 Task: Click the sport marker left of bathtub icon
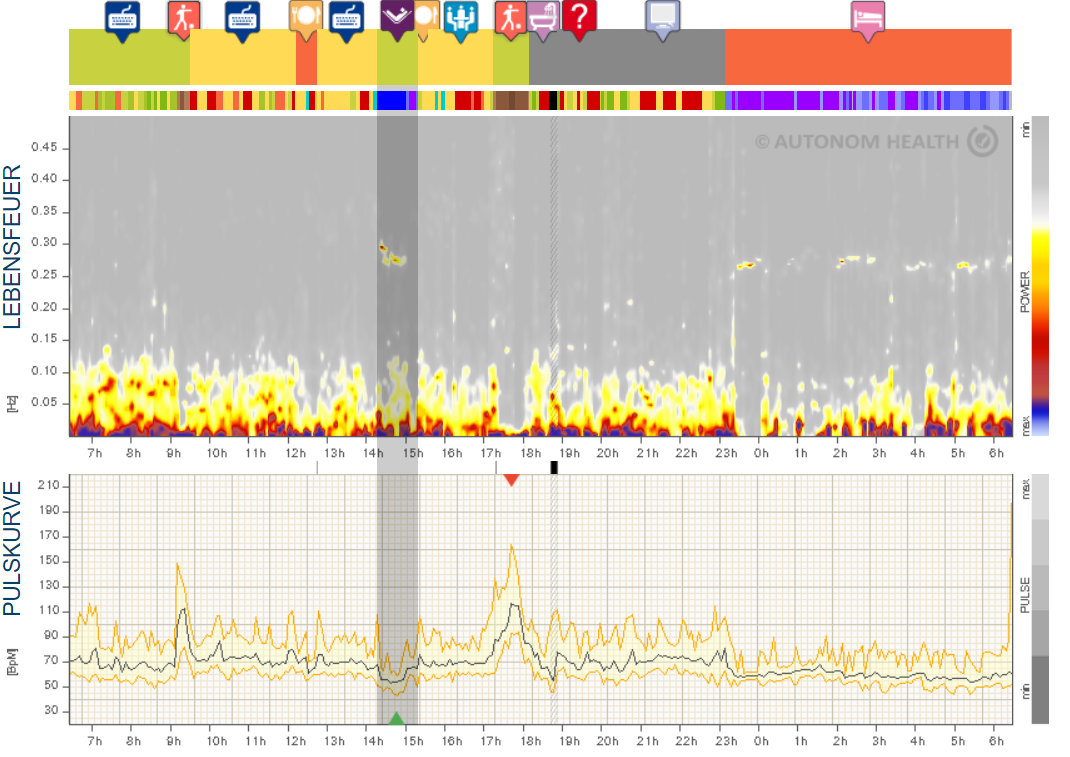(x=510, y=17)
